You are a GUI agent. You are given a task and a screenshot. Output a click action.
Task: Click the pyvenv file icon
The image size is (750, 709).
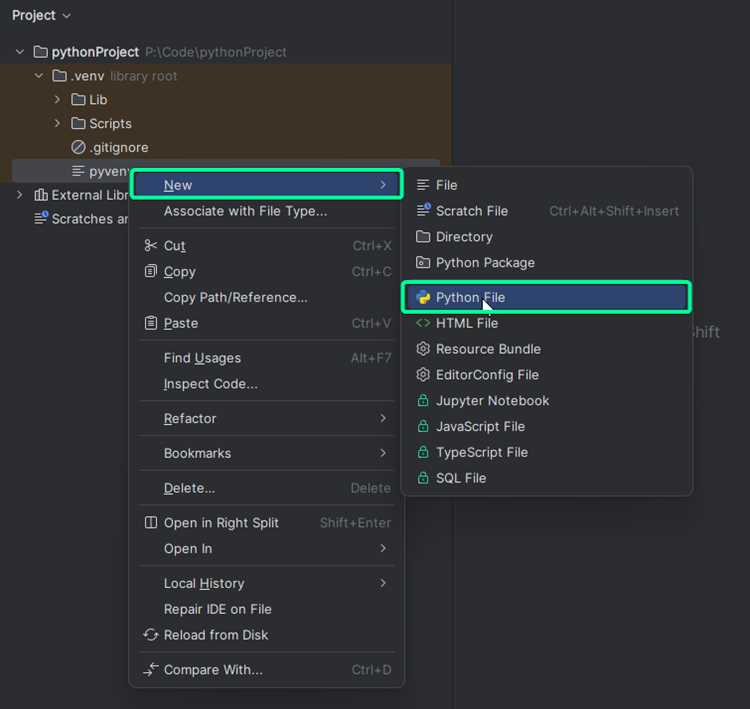[x=78, y=171]
